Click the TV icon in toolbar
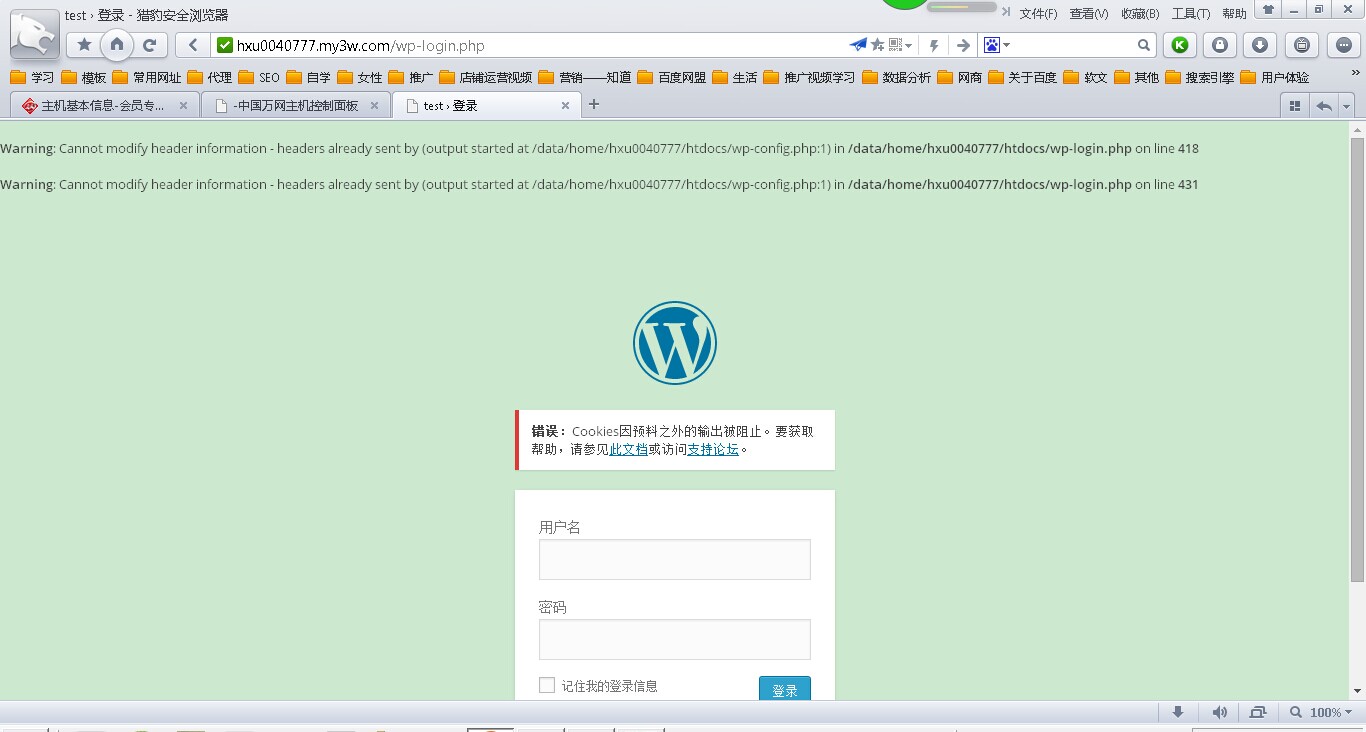 [1301, 45]
